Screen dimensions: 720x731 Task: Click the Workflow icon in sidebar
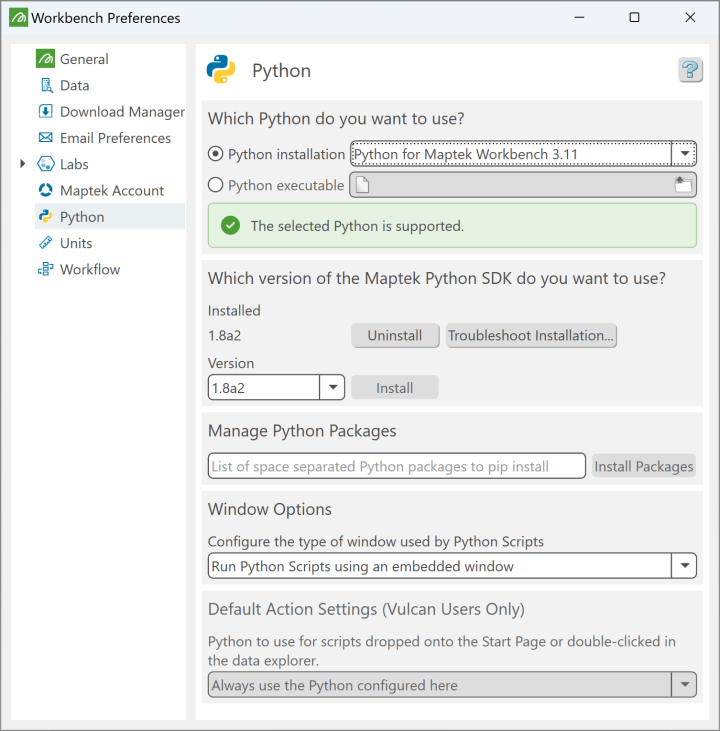pos(45,269)
